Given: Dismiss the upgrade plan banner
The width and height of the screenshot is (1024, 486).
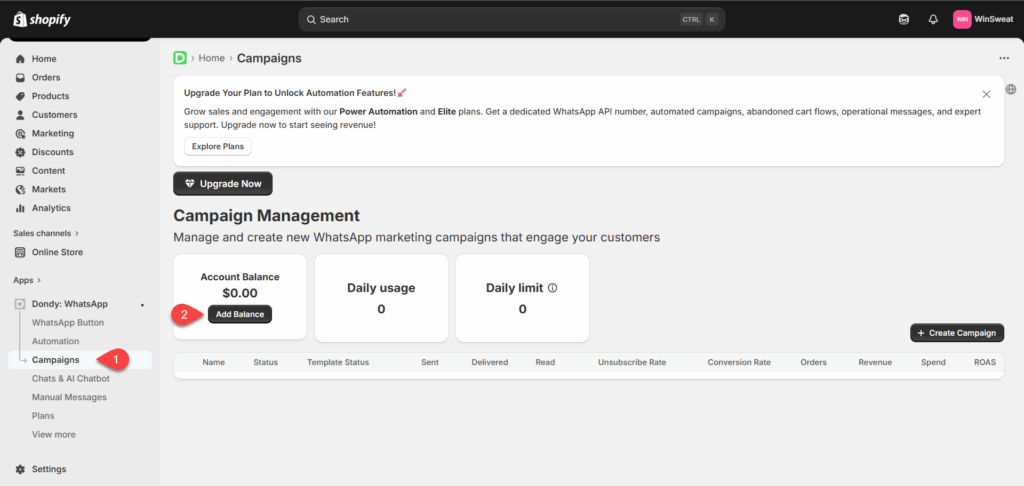Looking at the screenshot, I should [986, 94].
